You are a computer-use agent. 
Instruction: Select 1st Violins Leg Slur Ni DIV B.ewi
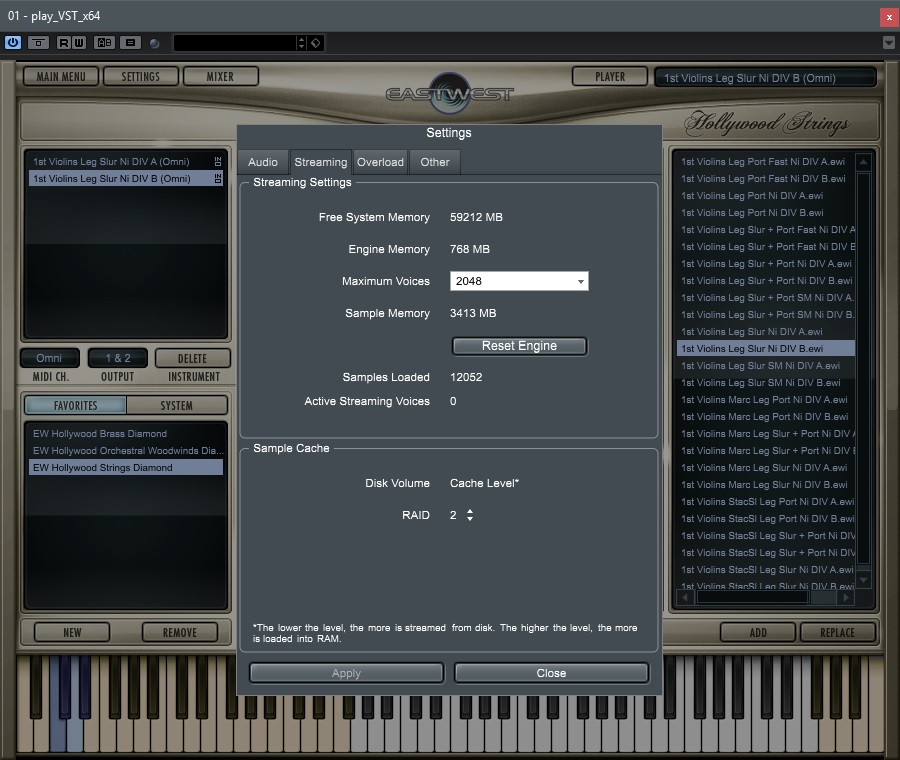tap(766, 348)
